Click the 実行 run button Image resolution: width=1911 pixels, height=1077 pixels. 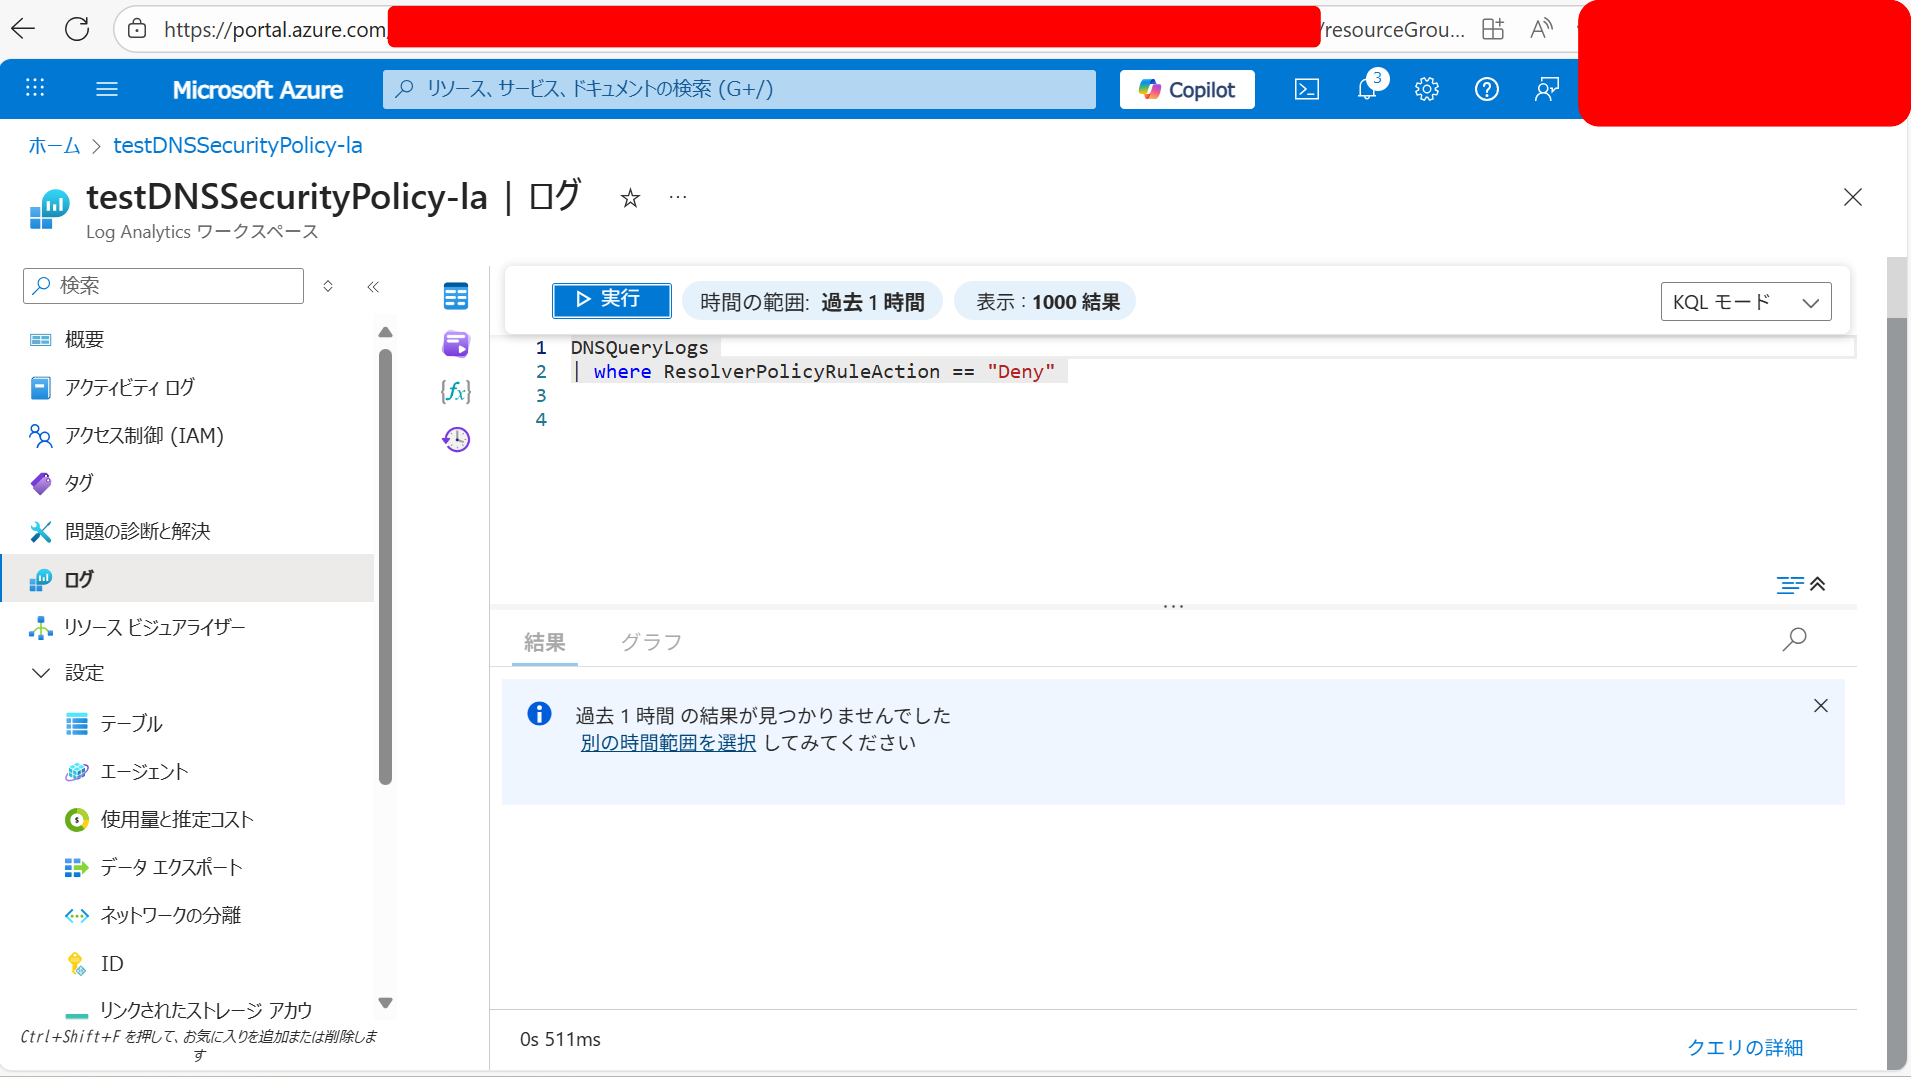pos(610,300)
